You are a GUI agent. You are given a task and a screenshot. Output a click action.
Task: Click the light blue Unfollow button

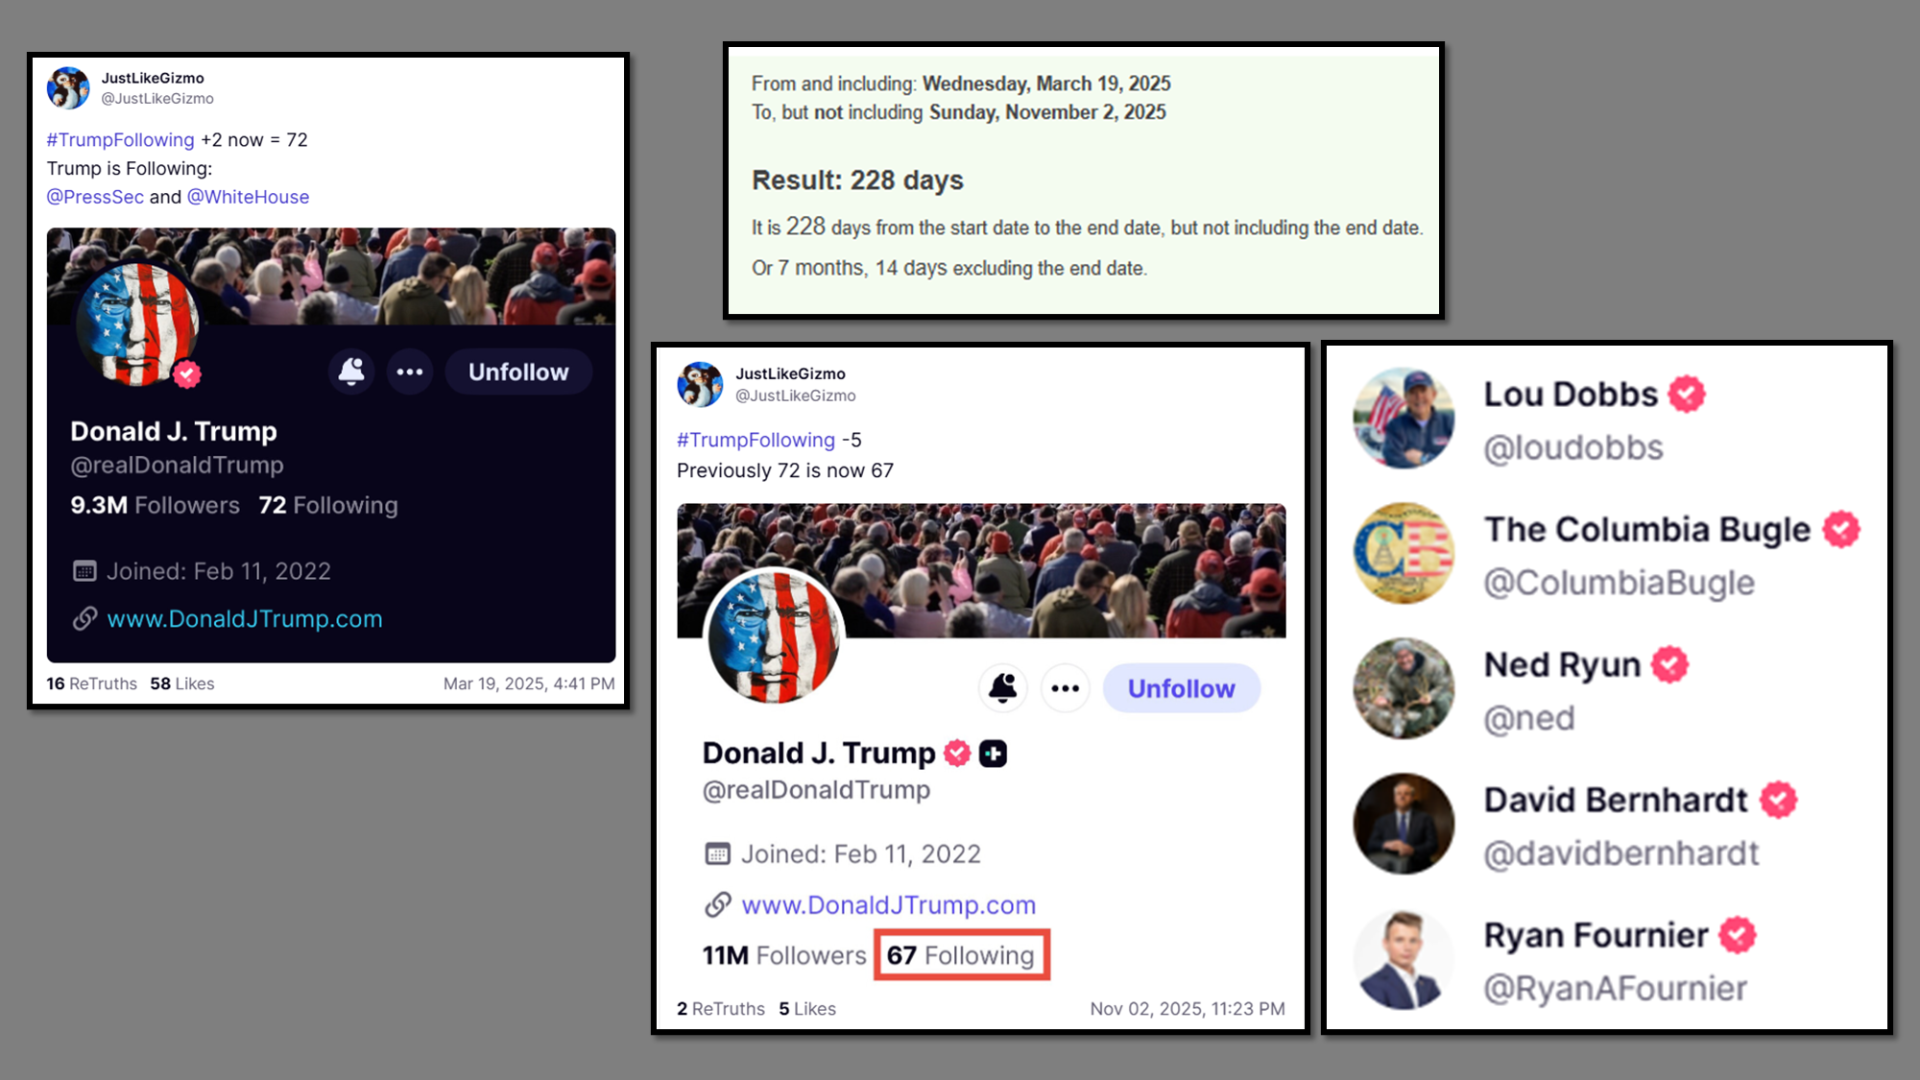[x=1181, y=688]
